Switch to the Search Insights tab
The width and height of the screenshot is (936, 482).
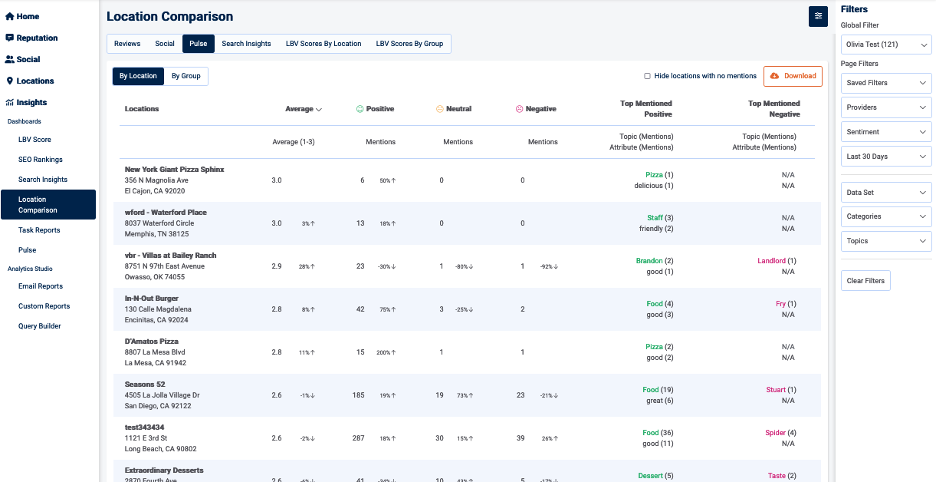click(246, 44)
